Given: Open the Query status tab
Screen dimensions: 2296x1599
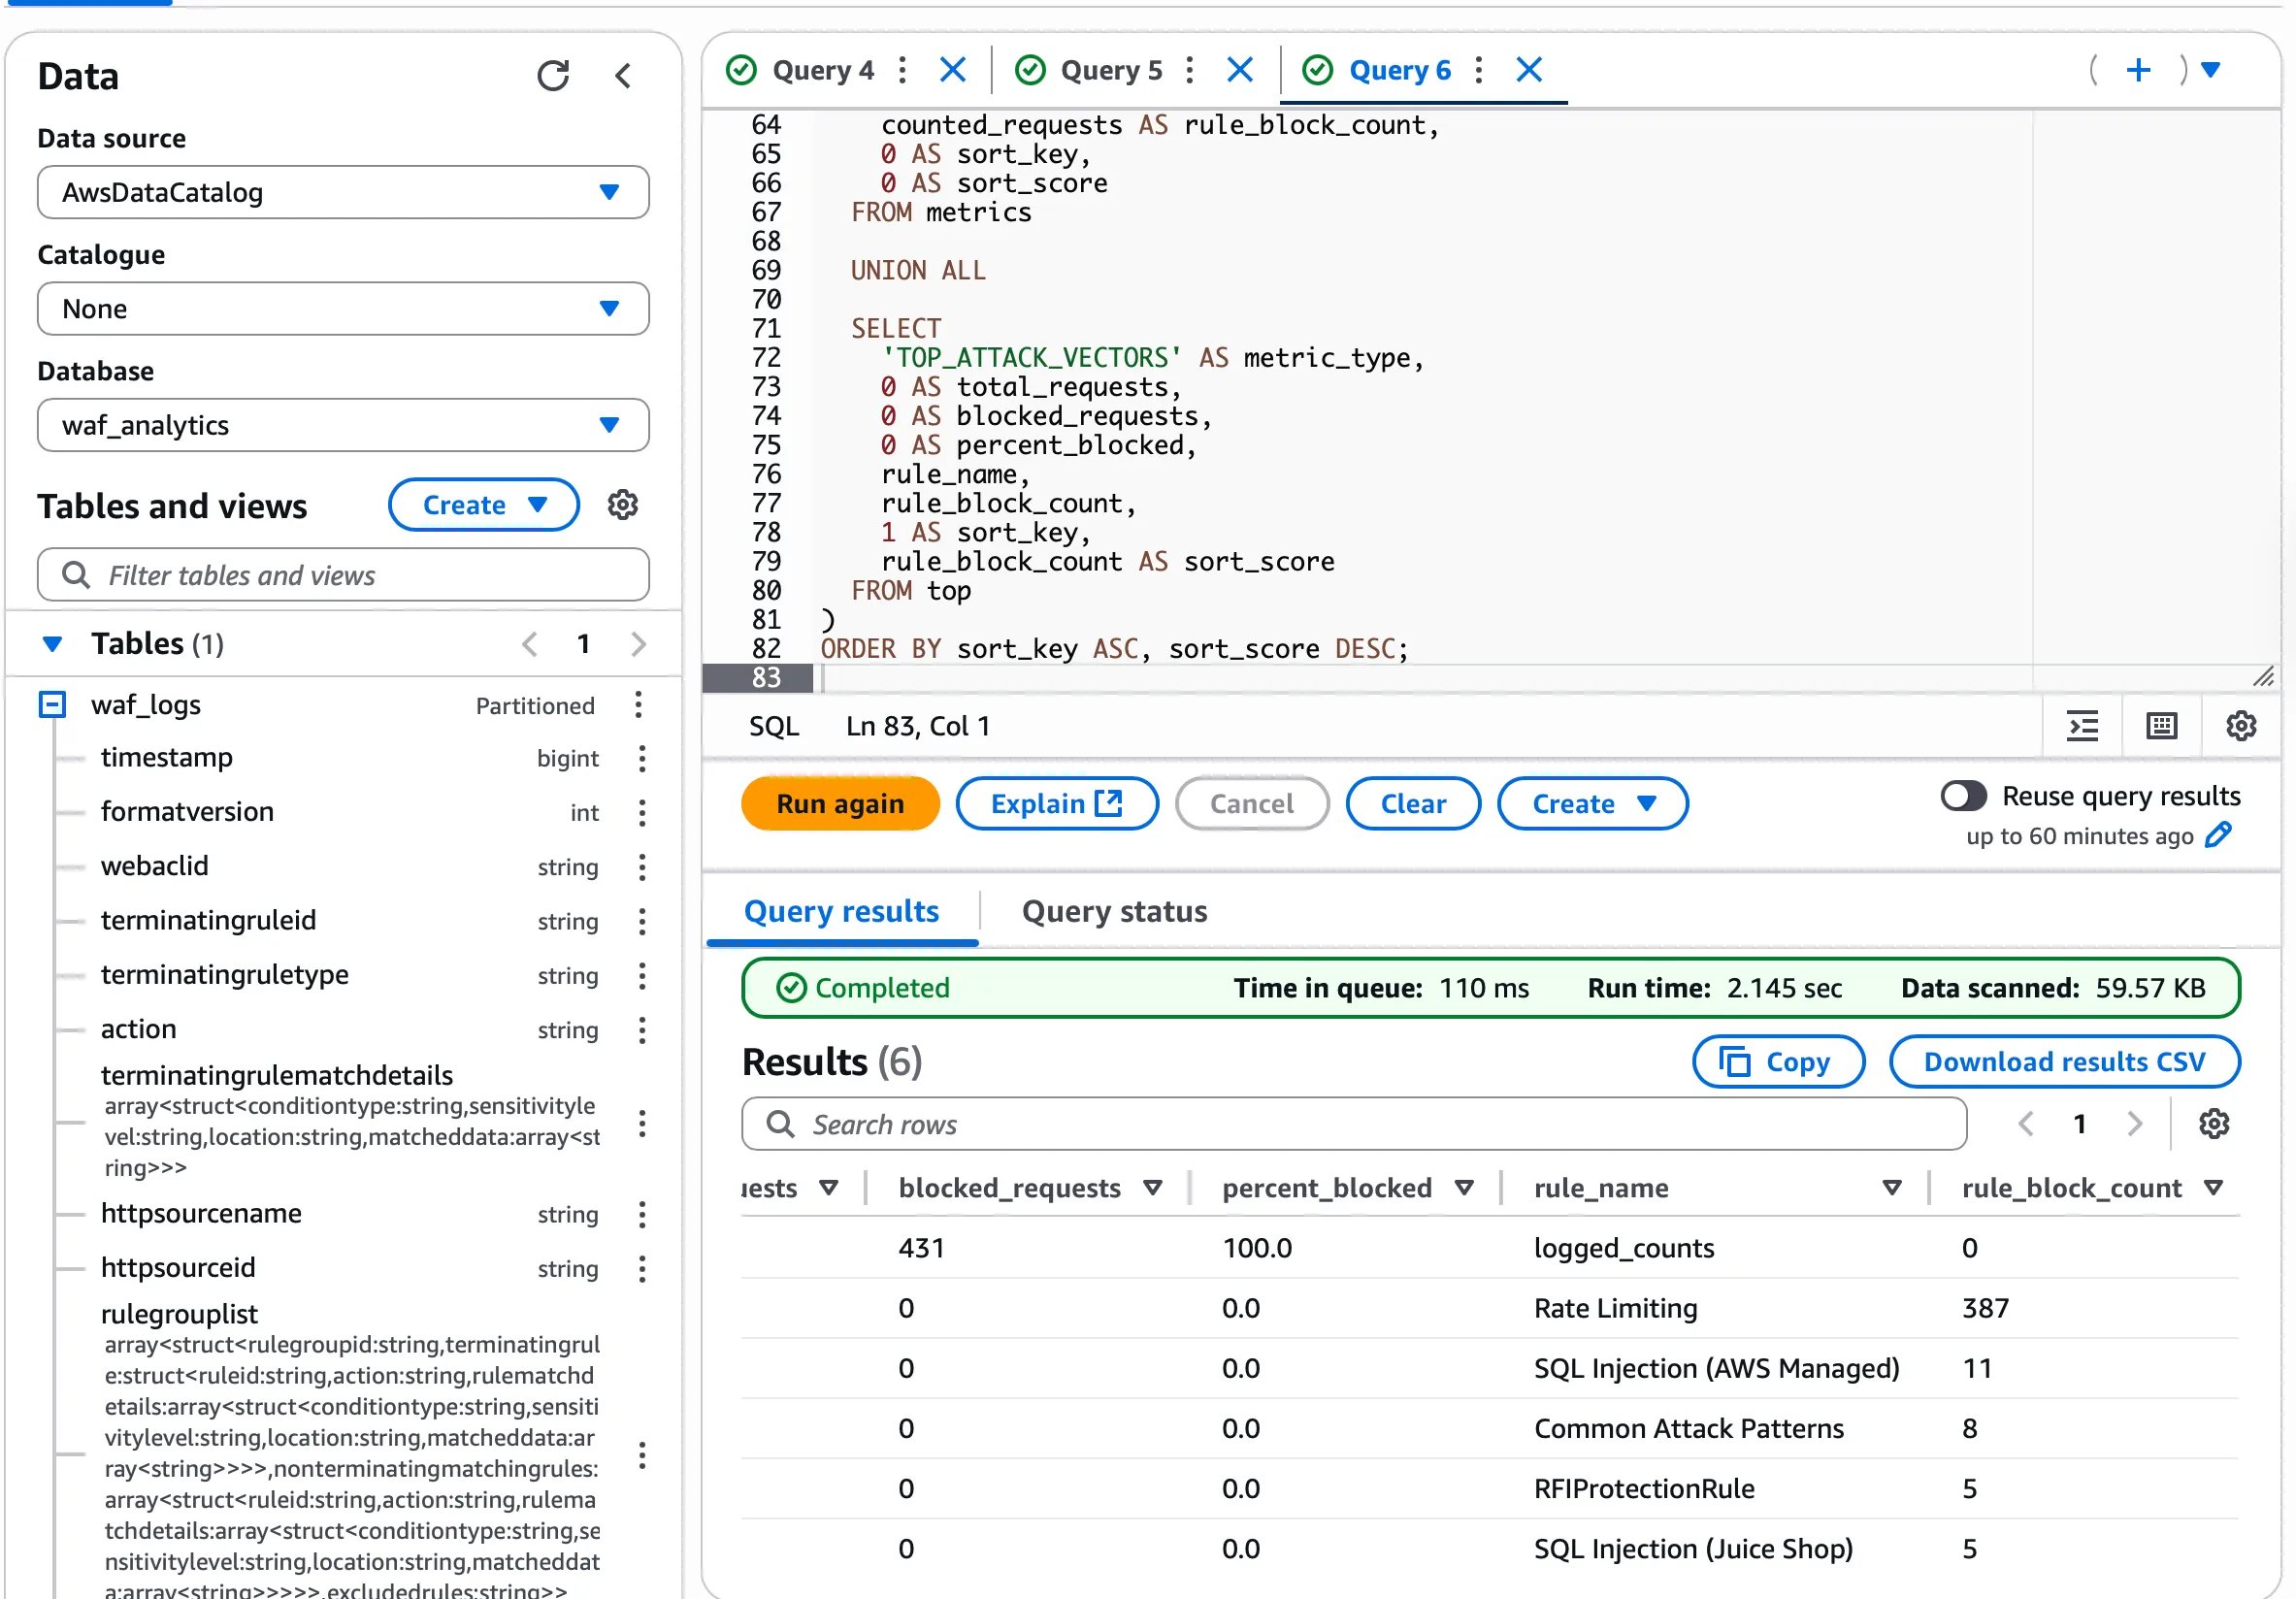Looking at the screenshot, I should [1114, 911].
